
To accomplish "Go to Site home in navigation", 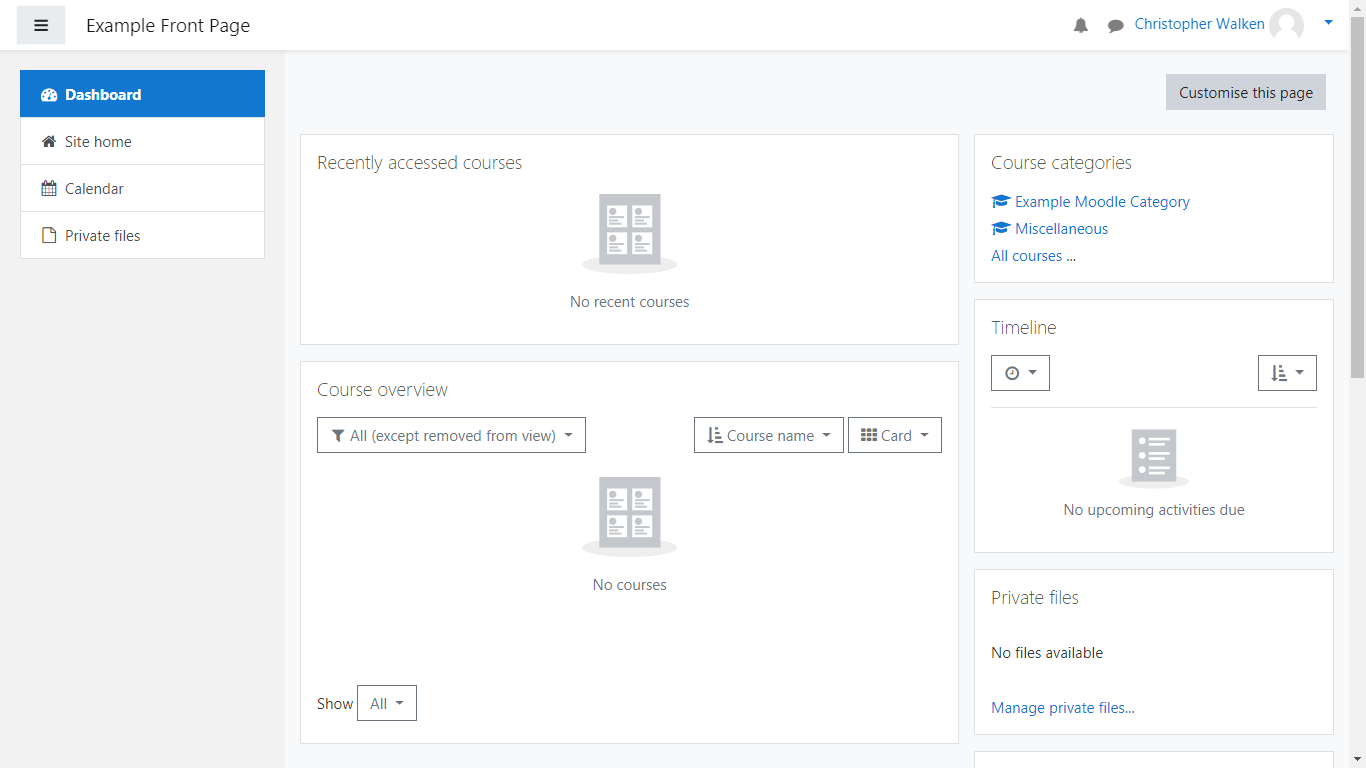I will (x=98, y=142).
